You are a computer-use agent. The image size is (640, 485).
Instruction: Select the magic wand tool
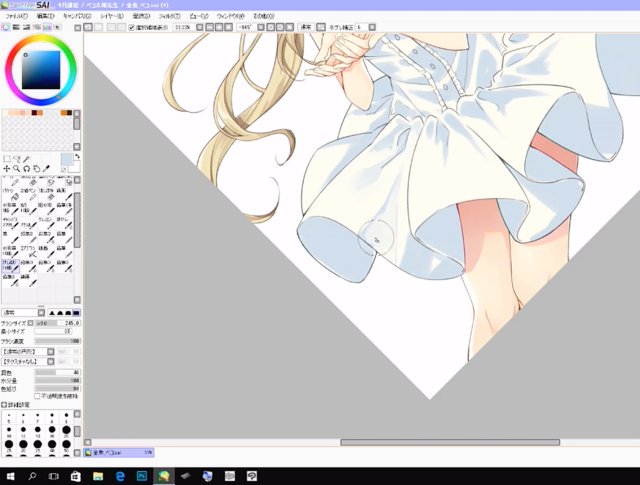click(x=27, y=159)
